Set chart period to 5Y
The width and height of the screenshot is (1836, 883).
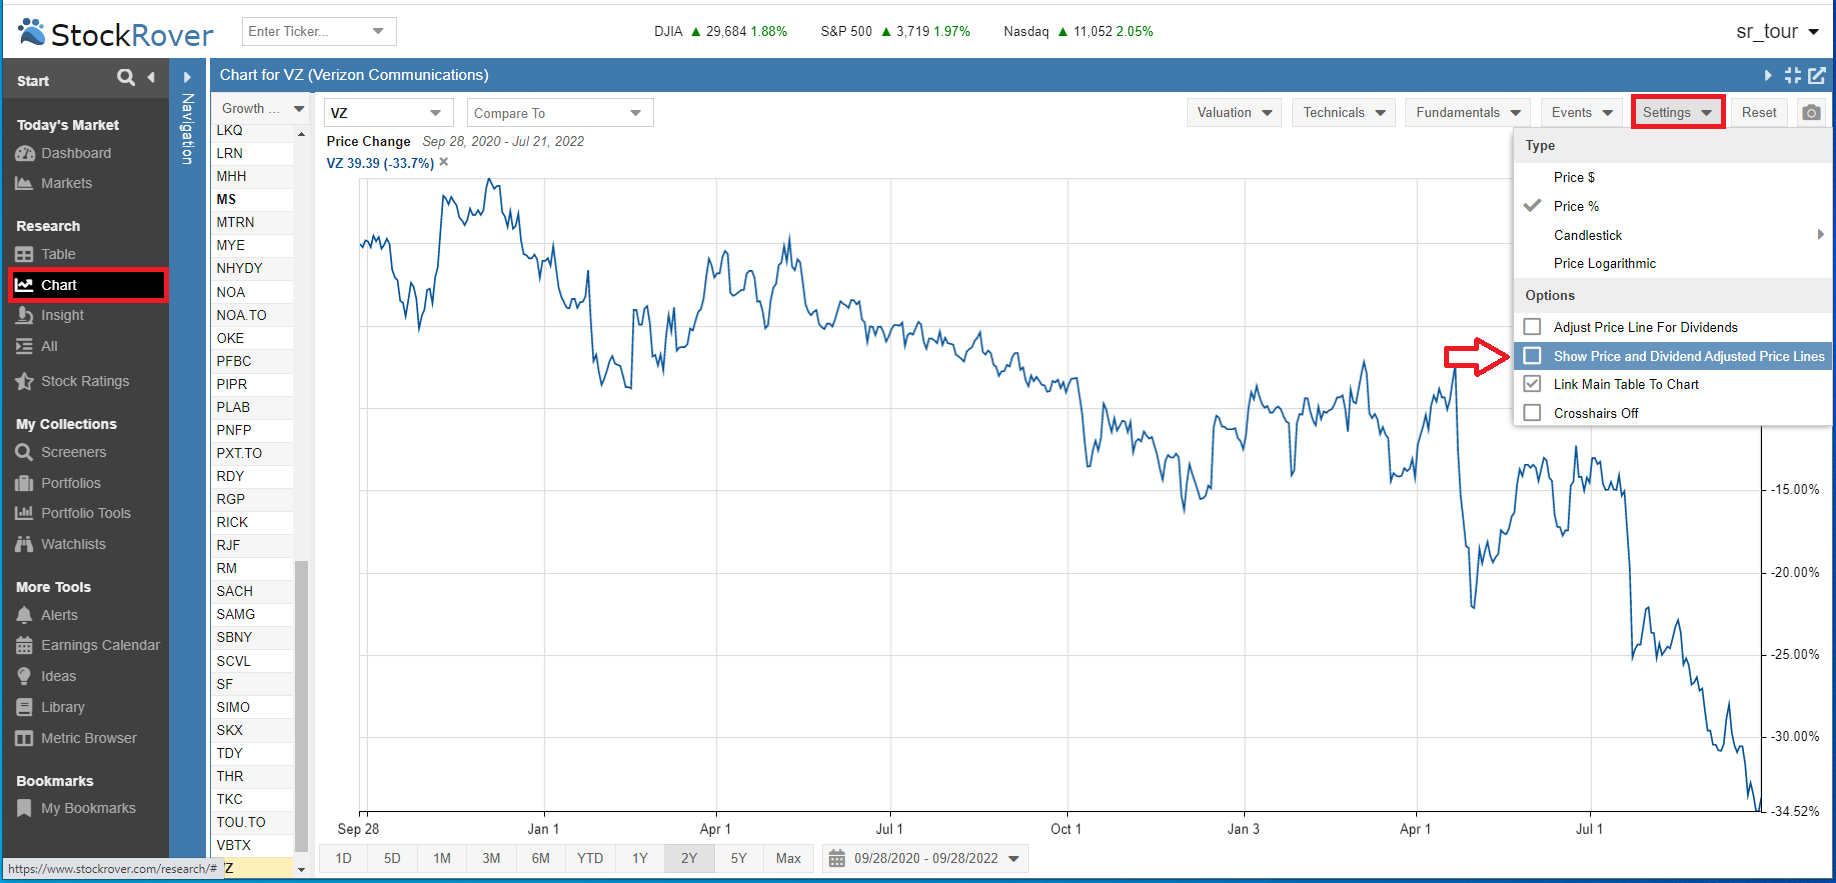739,858
